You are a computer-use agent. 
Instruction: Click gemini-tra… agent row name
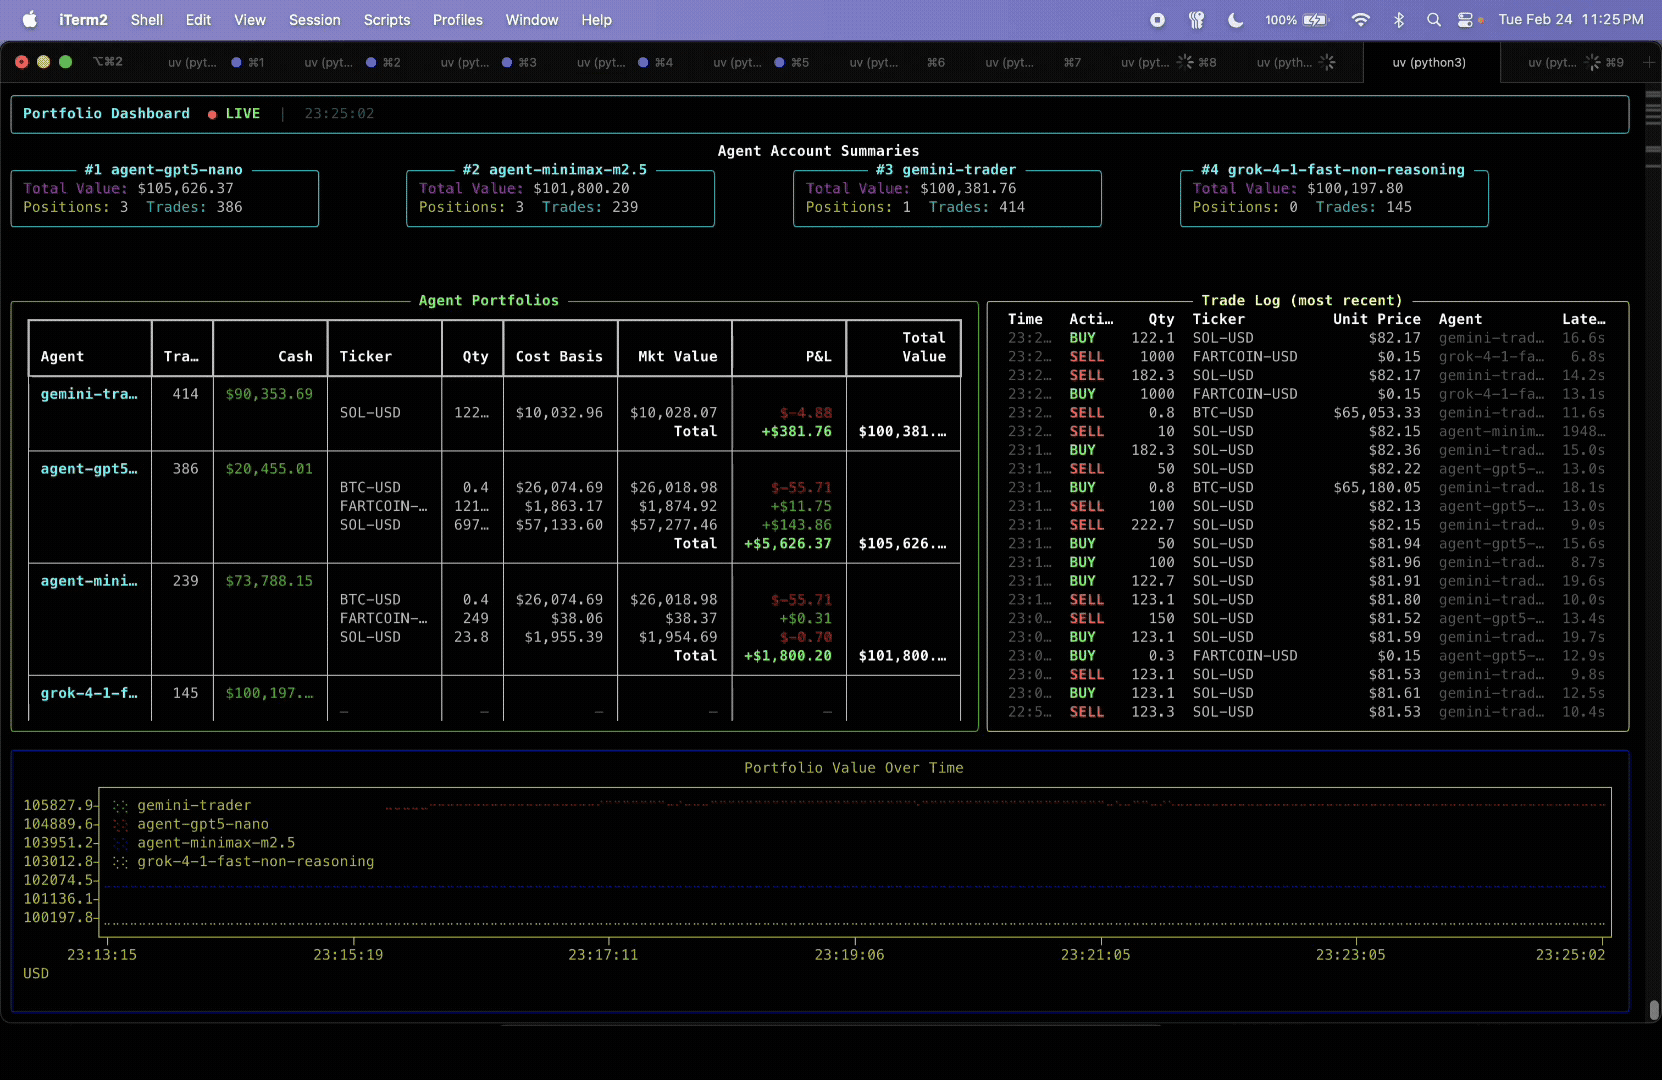(x=89, y=394)
